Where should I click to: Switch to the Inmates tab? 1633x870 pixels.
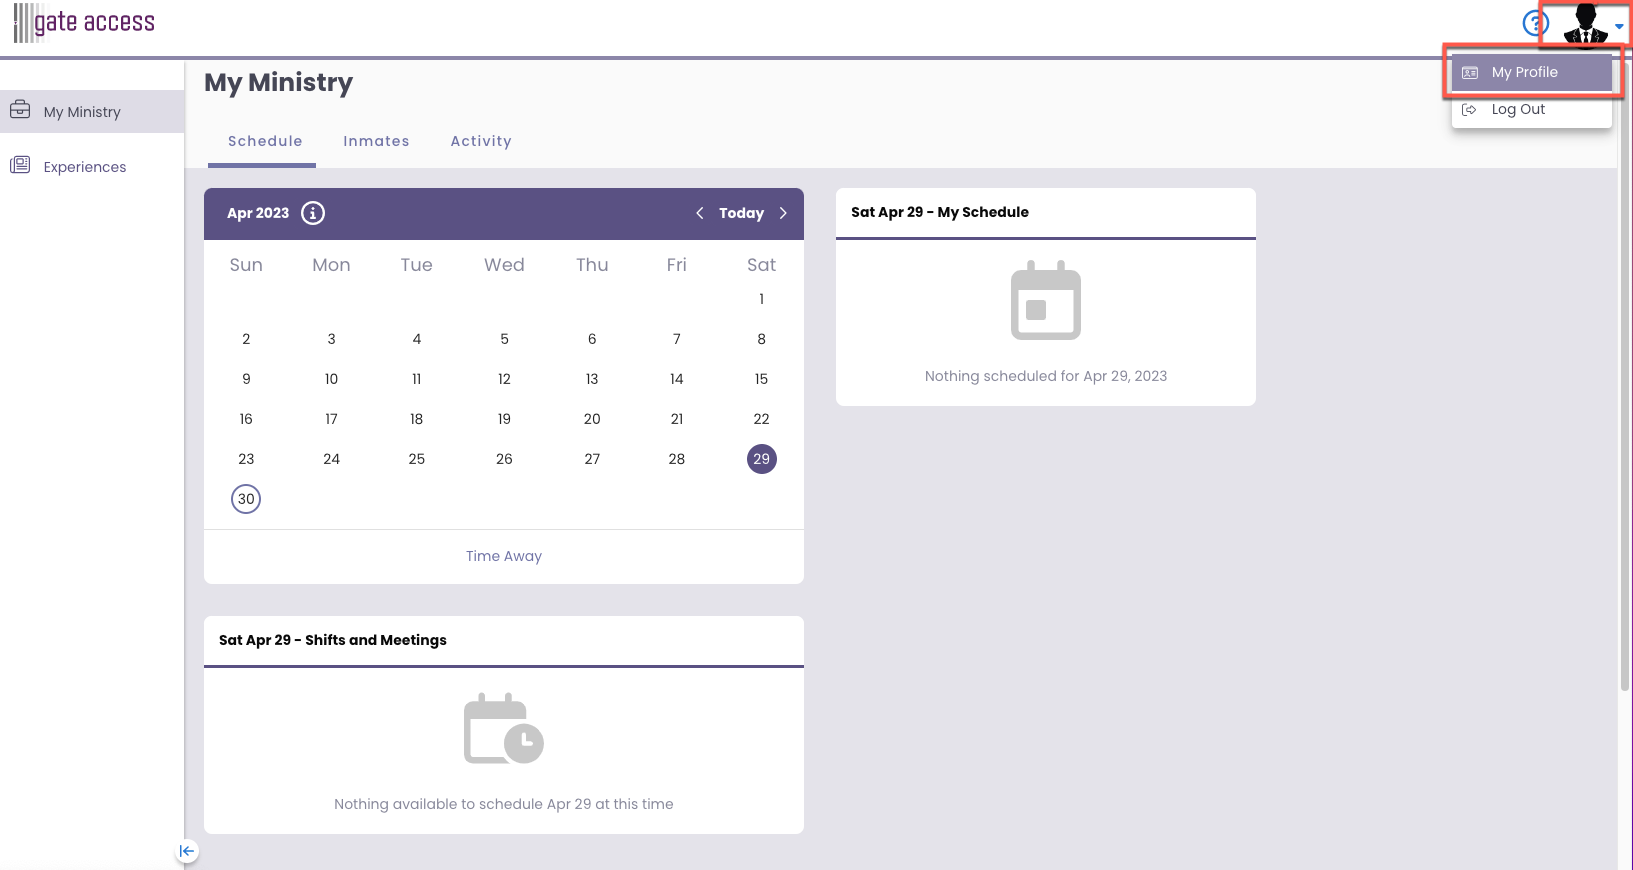pos(376,141)
